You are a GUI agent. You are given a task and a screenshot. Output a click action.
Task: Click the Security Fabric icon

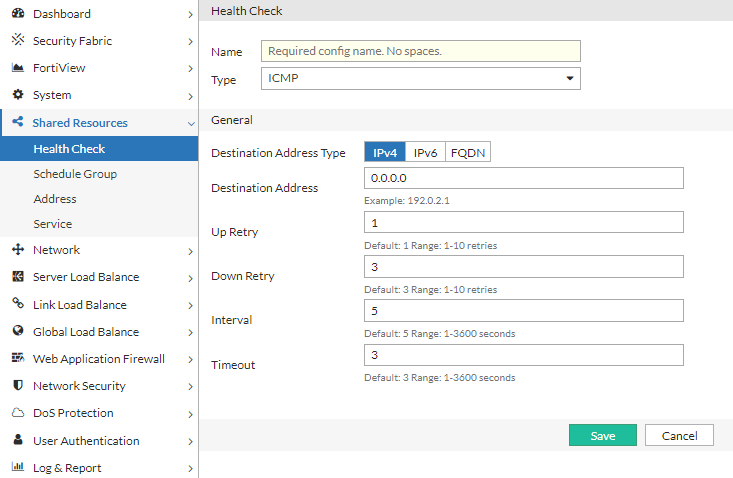(x=17, y=41)
